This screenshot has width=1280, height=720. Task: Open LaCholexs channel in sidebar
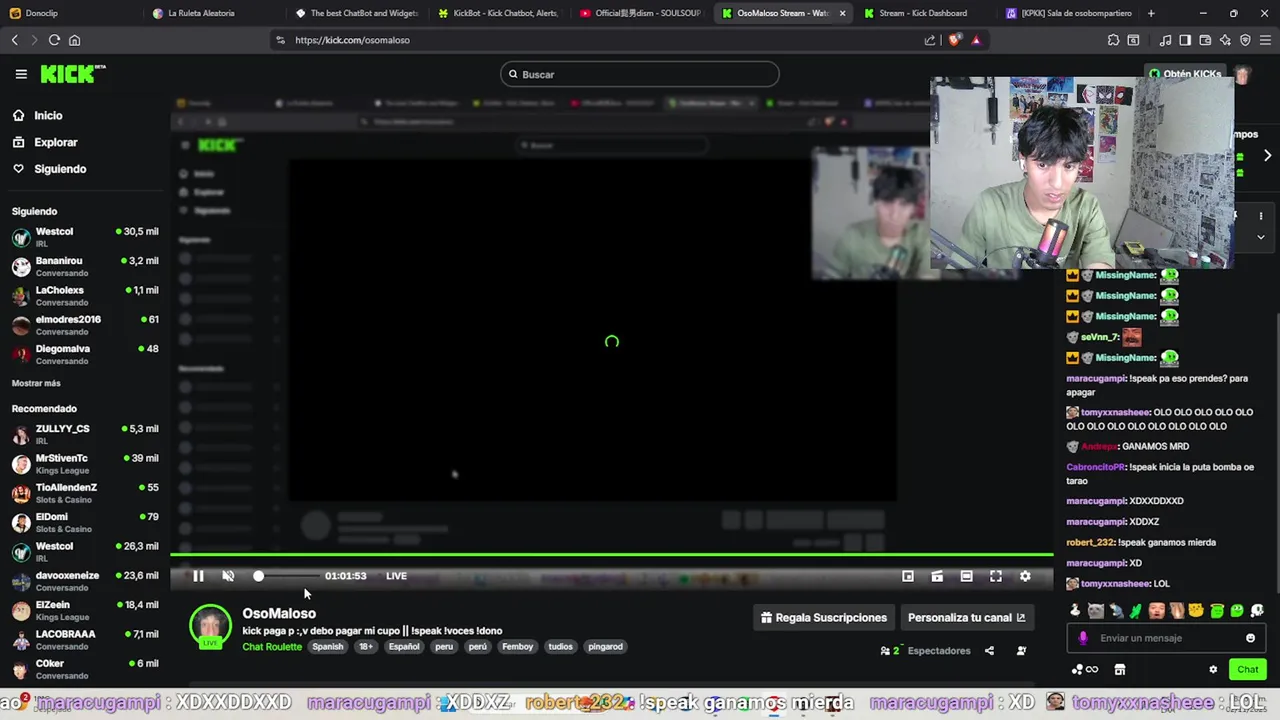tap(85, 295)
